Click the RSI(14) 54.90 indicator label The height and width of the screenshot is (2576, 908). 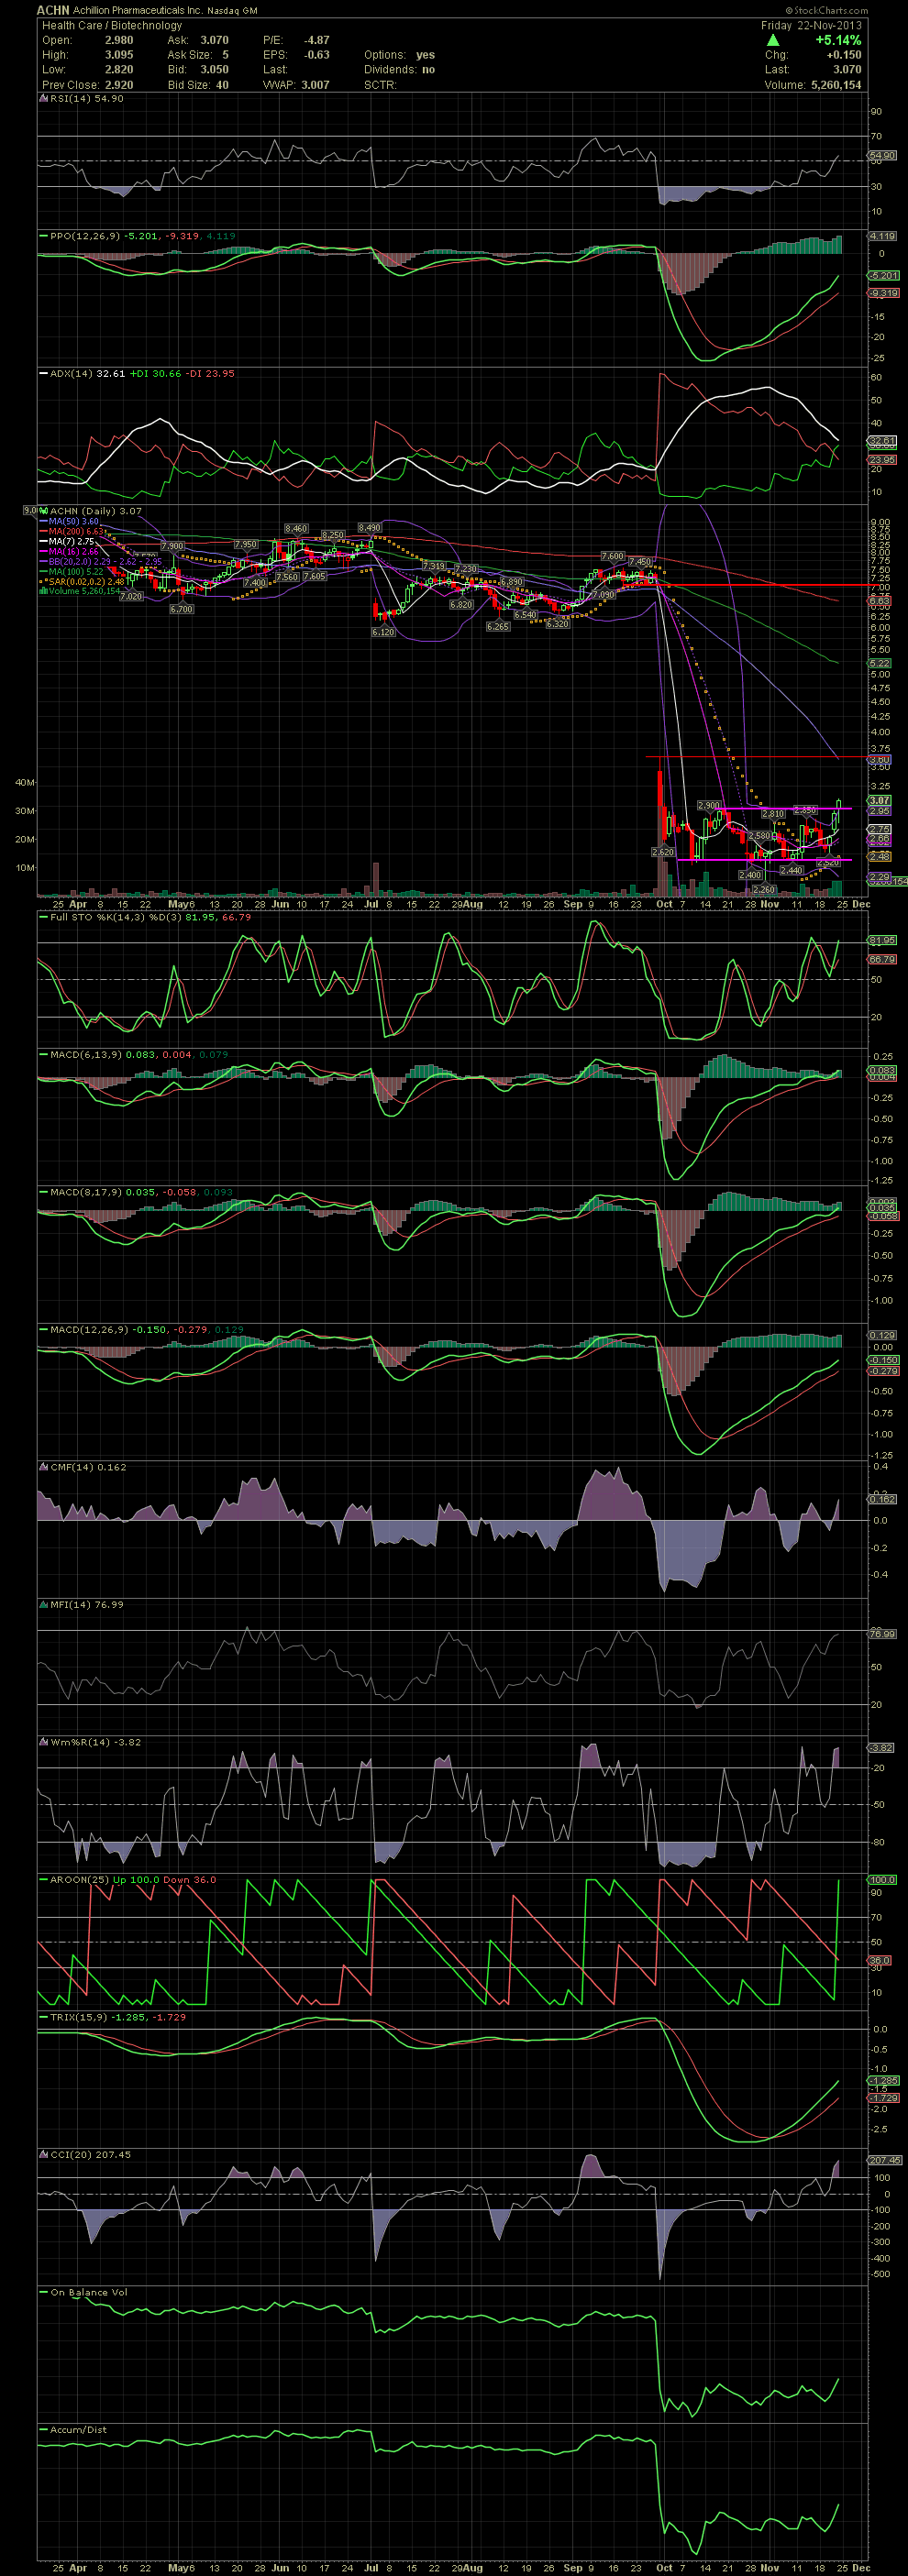tap(87, 99)
